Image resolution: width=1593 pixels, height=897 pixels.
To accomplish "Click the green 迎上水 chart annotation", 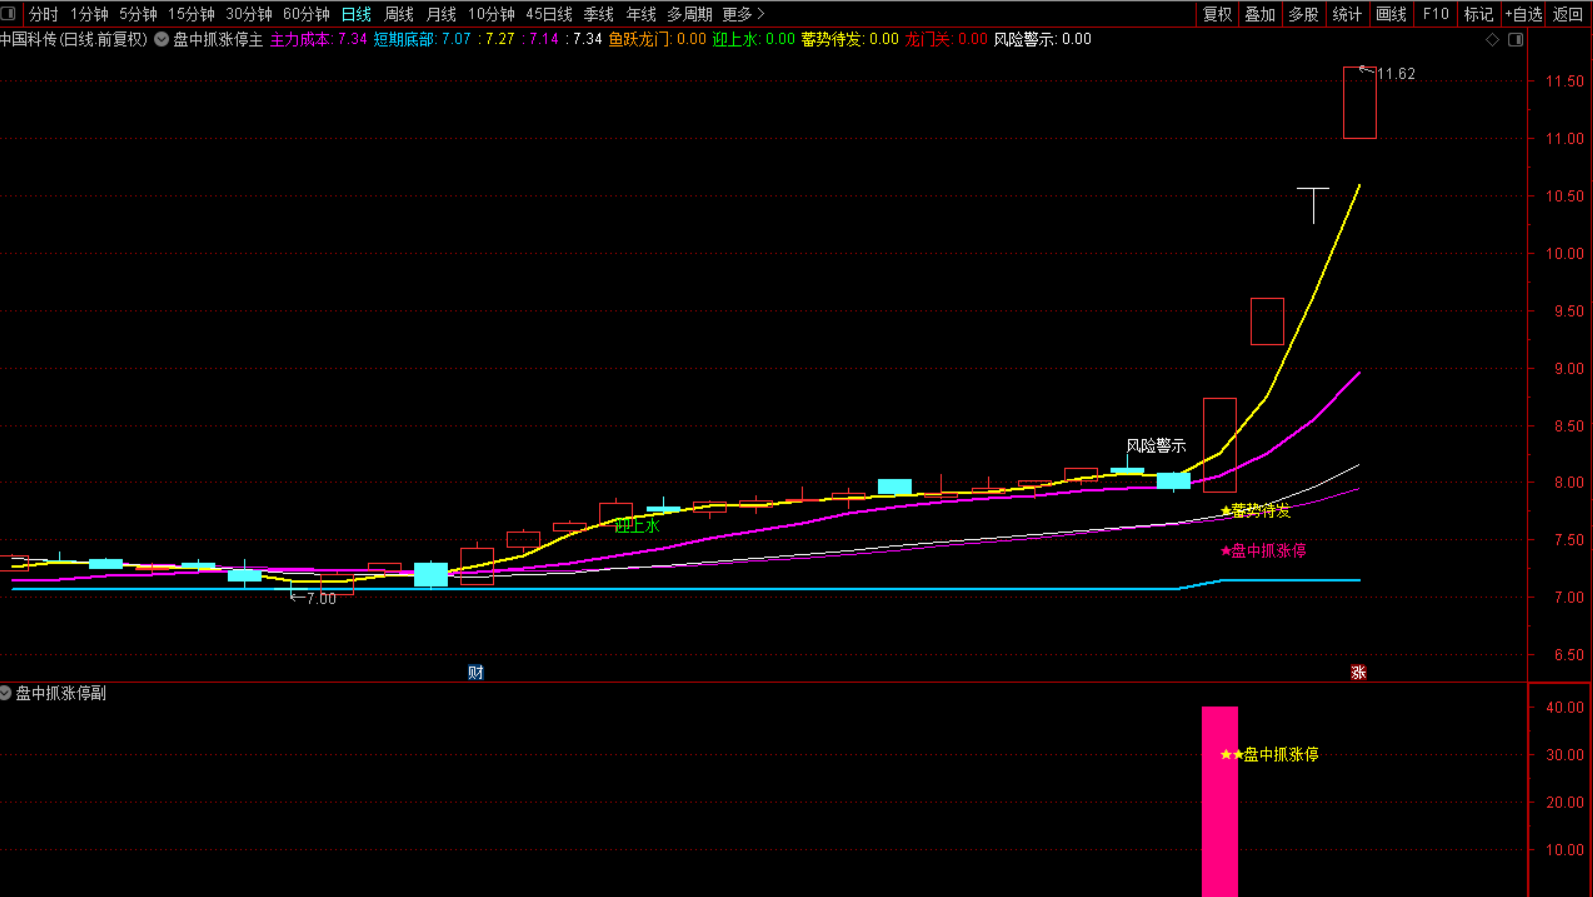I will point(637,526).
